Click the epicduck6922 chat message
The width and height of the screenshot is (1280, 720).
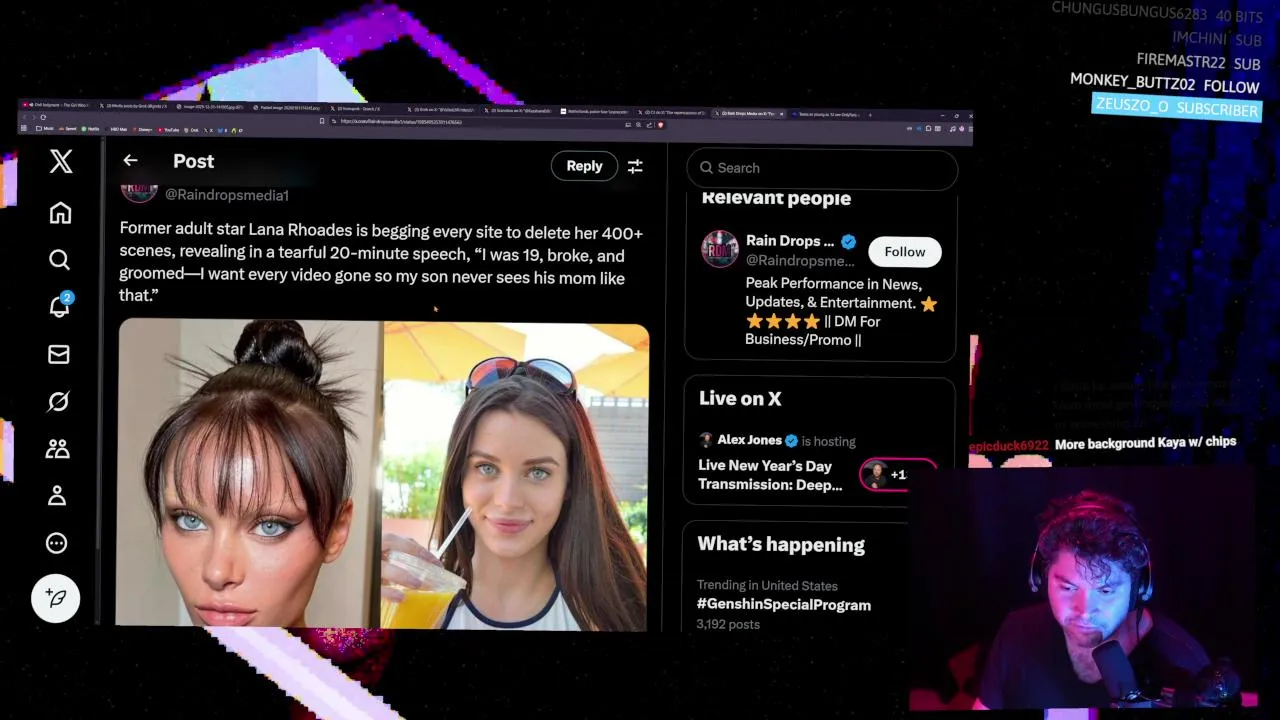1102,443
